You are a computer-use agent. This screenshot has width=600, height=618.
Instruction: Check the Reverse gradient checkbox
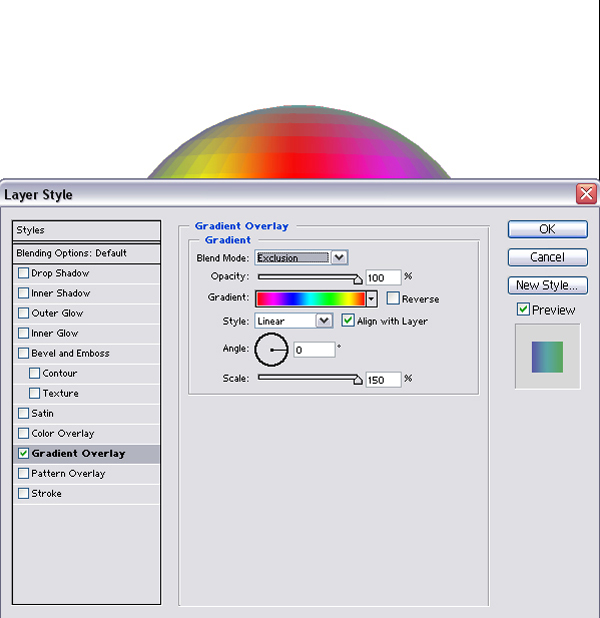tap(393, 298)
